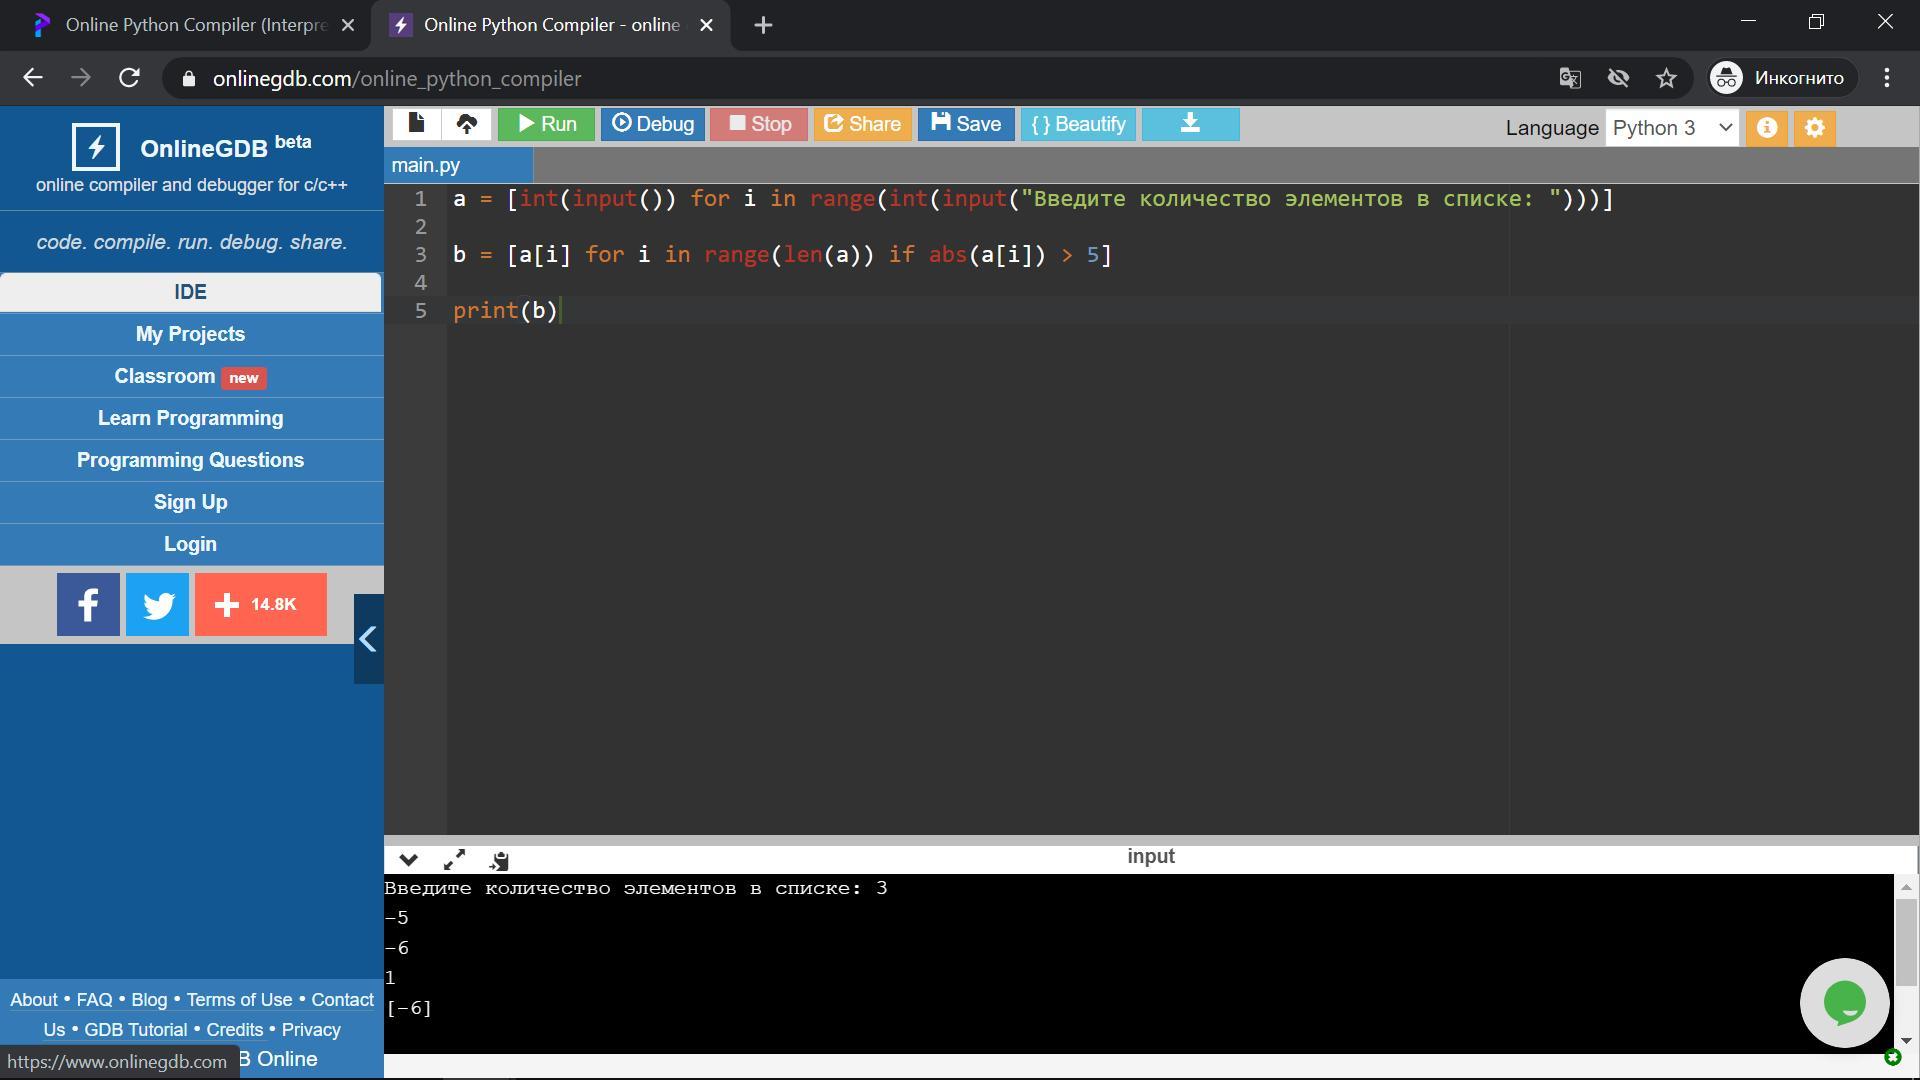Open My Projects menu item

(190, 334)
